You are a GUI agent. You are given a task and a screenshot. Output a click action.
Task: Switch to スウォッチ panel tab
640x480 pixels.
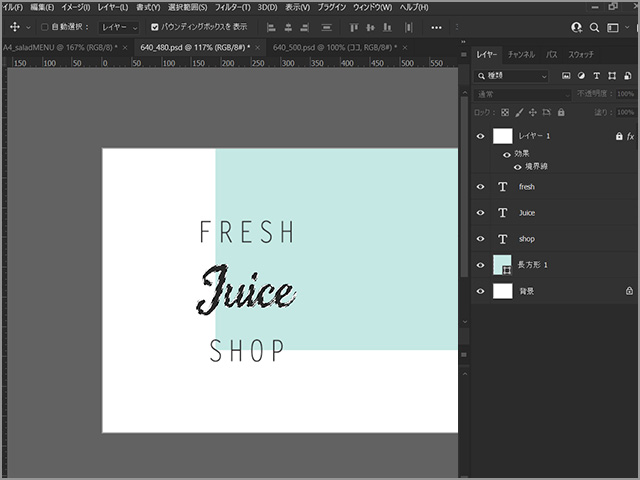coord(581,55)
